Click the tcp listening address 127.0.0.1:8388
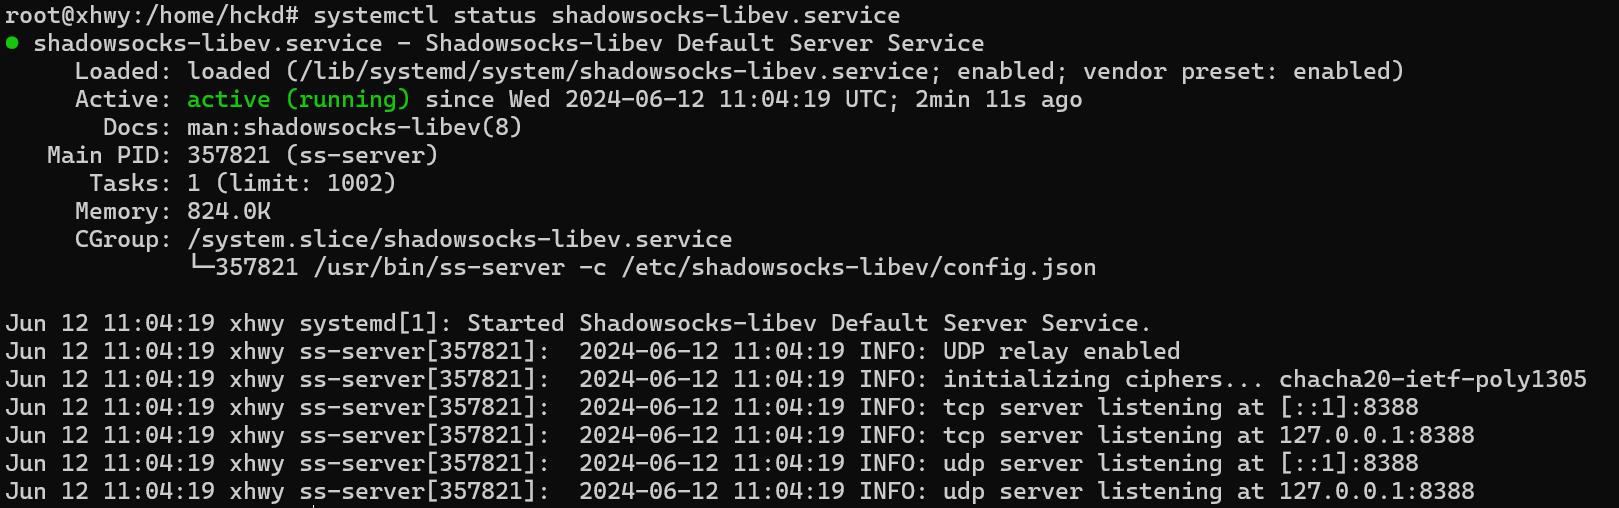 pos(1376,435)
